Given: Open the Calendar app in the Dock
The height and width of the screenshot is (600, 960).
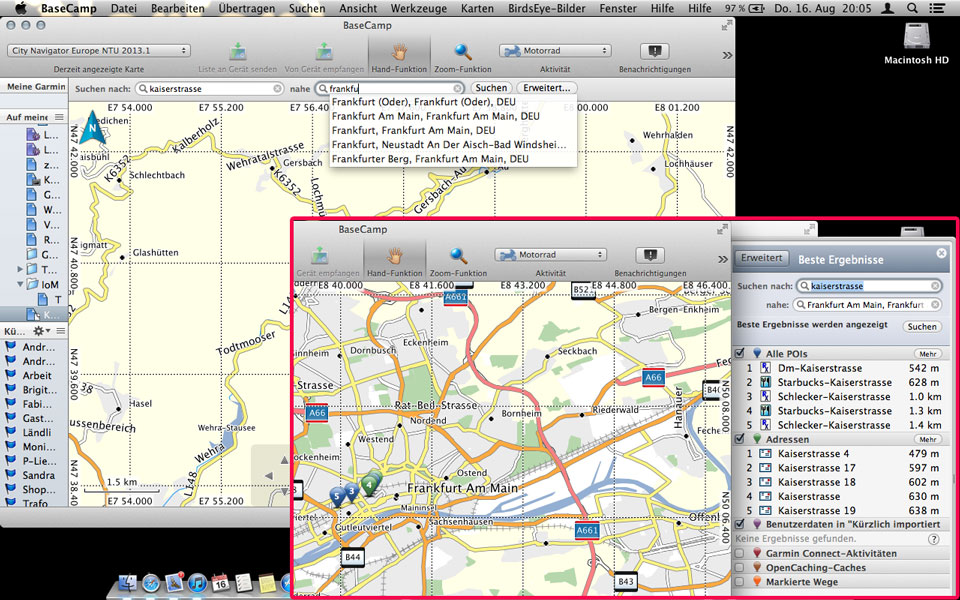Looking at the screenshot, I should [220, 583].
